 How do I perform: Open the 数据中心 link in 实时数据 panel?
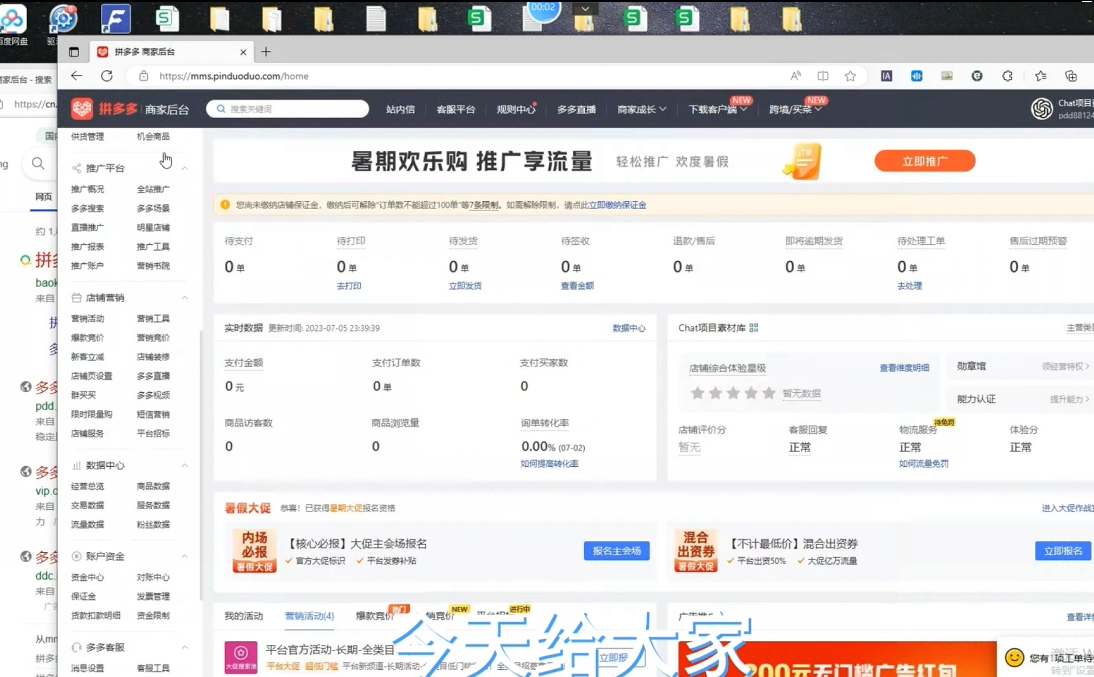tap(628, 328)
